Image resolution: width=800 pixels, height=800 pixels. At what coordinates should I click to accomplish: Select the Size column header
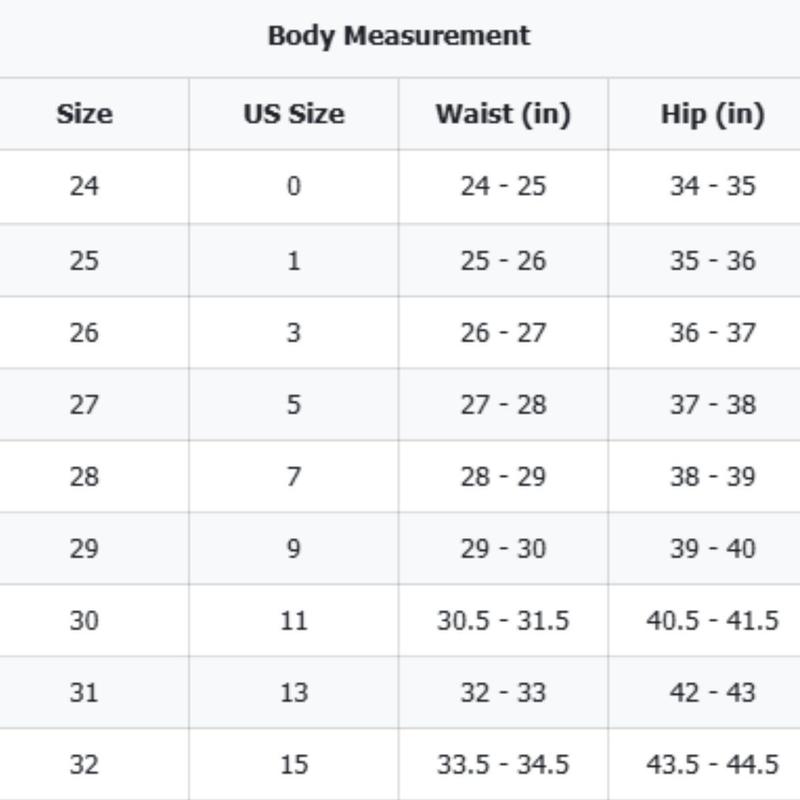coord(84,114)
